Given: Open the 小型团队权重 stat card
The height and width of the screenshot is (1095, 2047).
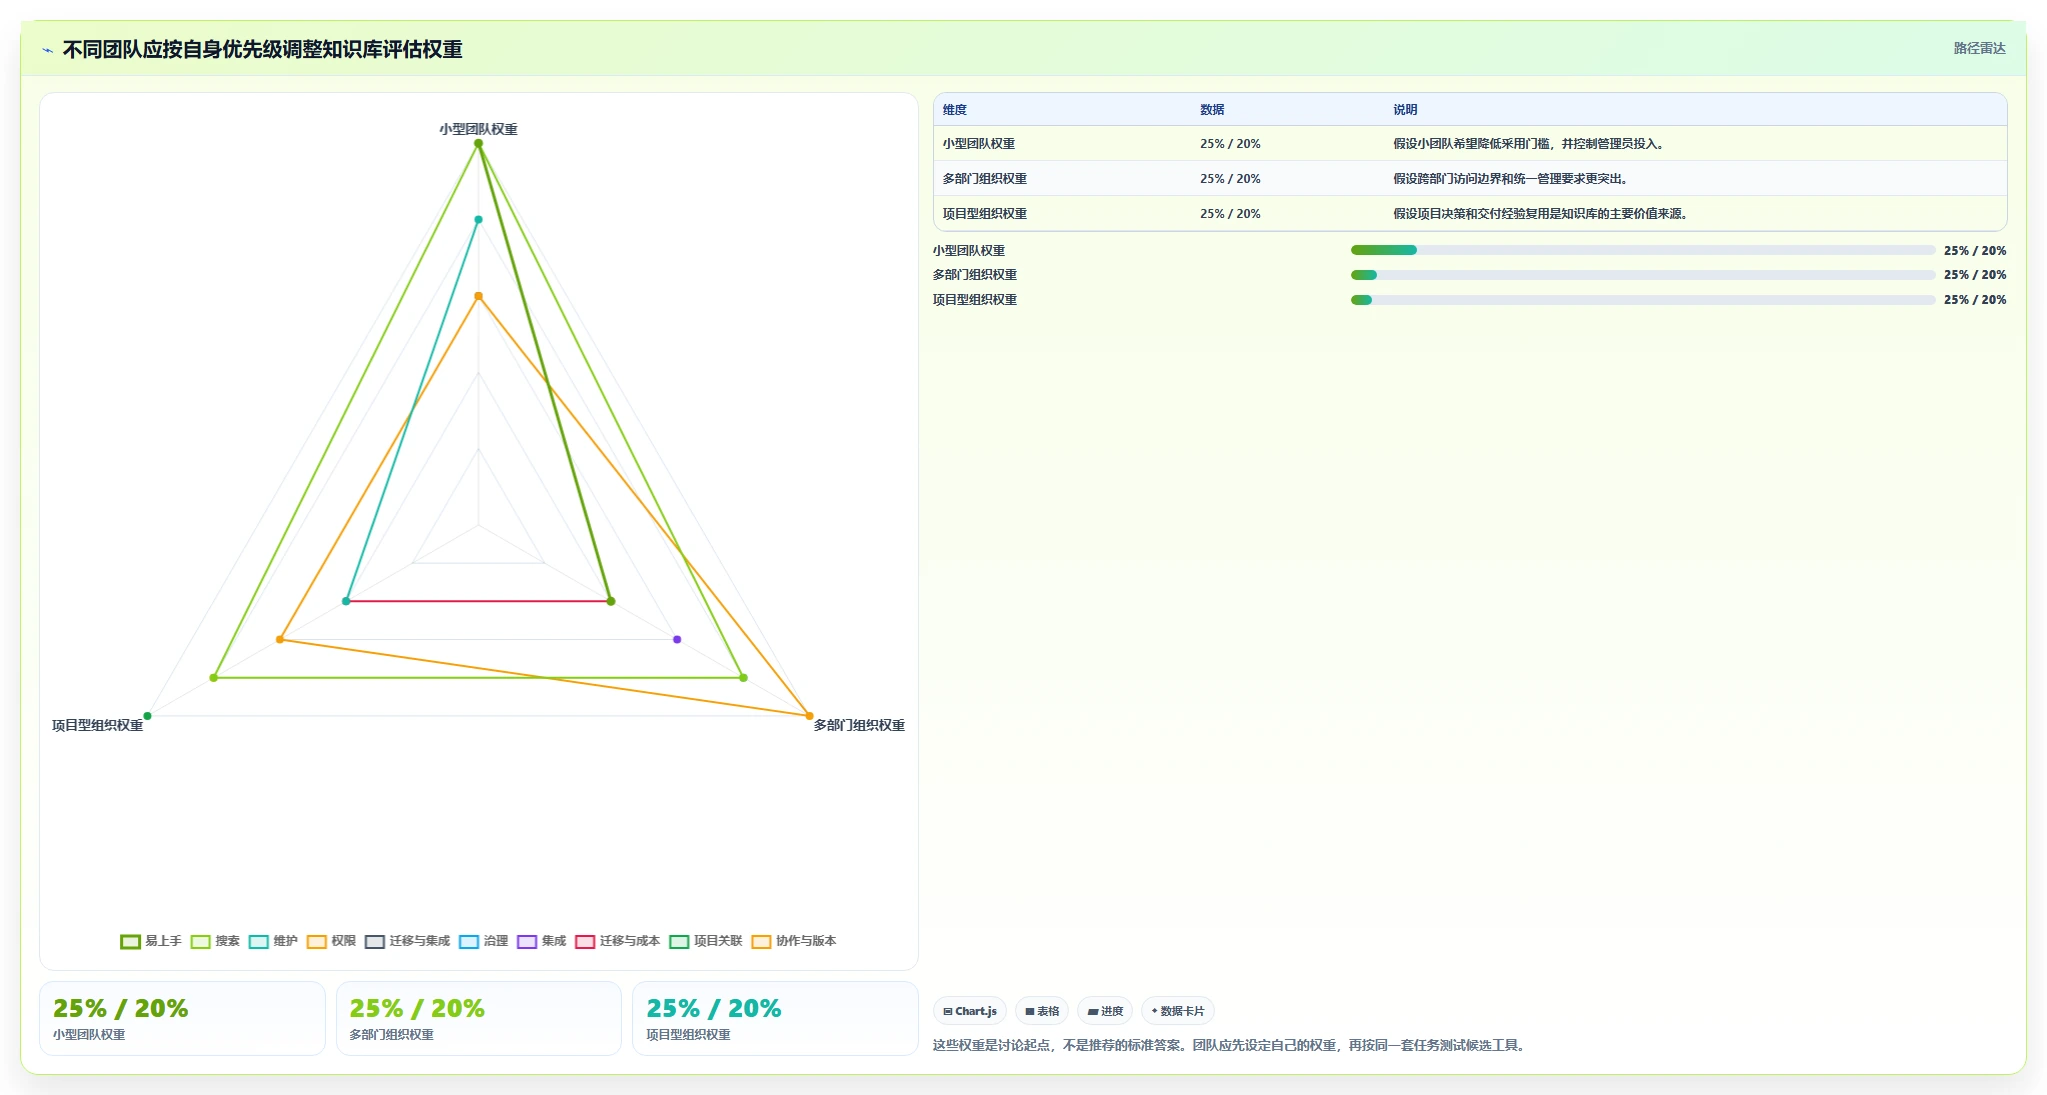Looking at the screenshot, I should point(182,1018).
